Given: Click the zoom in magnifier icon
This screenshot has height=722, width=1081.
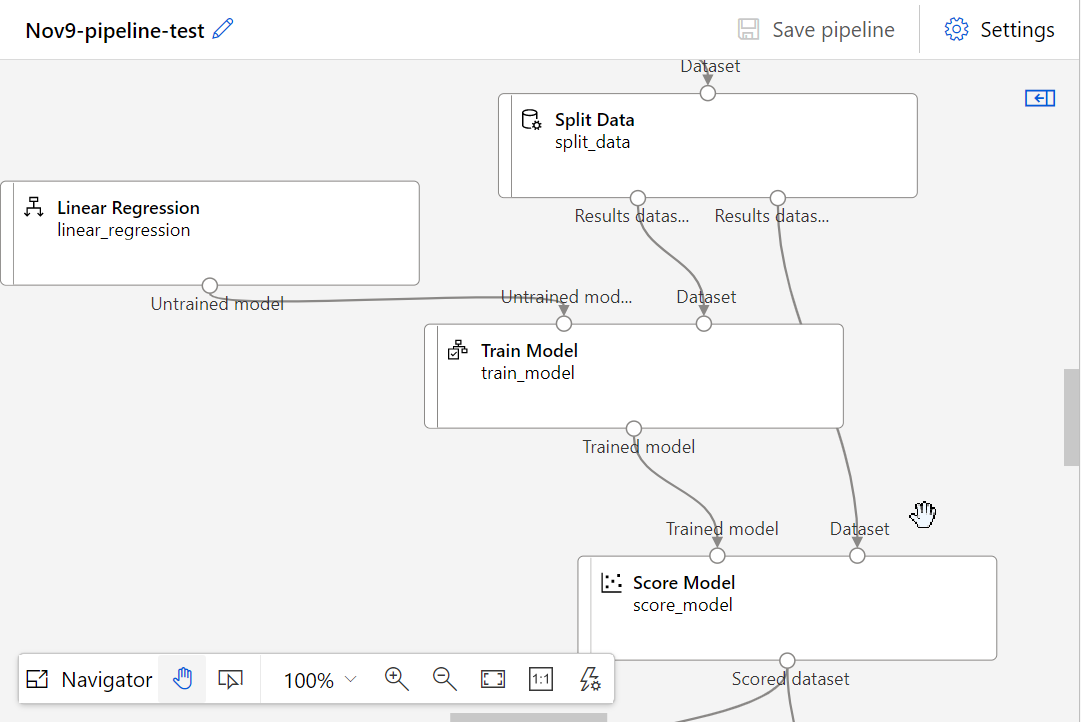Looking at the screenshot, I should (x=397, y=679).
